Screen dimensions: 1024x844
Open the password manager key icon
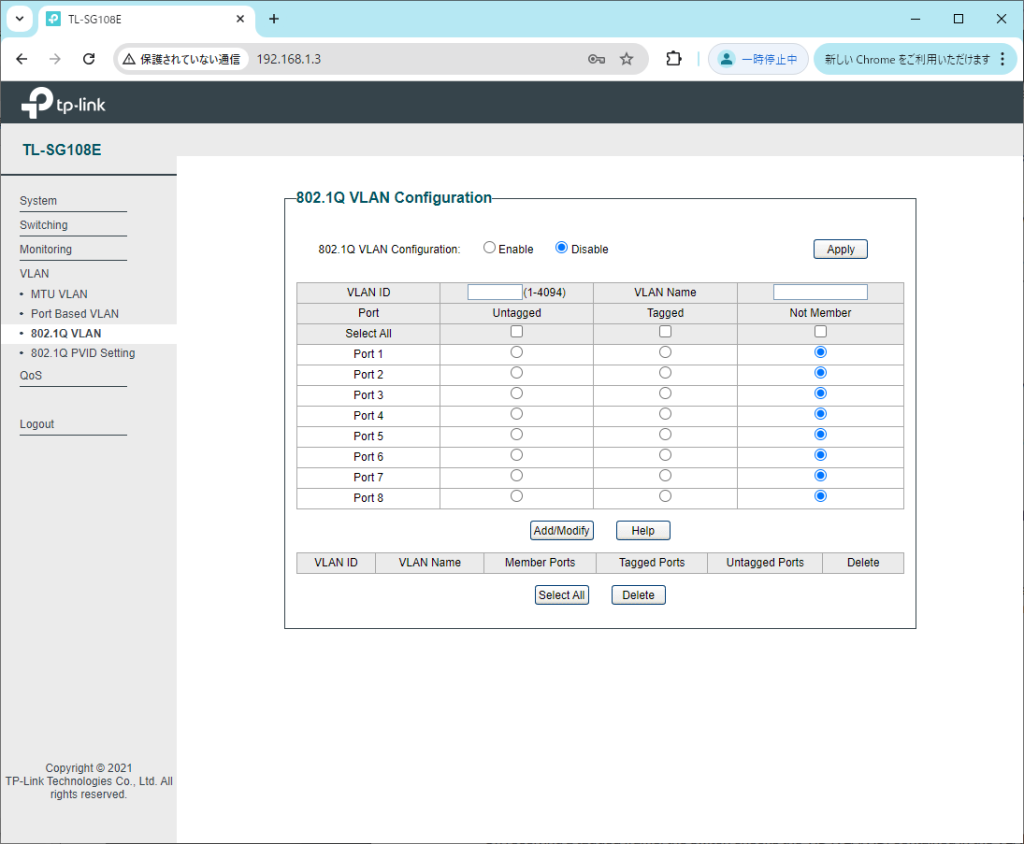point(597,59)
